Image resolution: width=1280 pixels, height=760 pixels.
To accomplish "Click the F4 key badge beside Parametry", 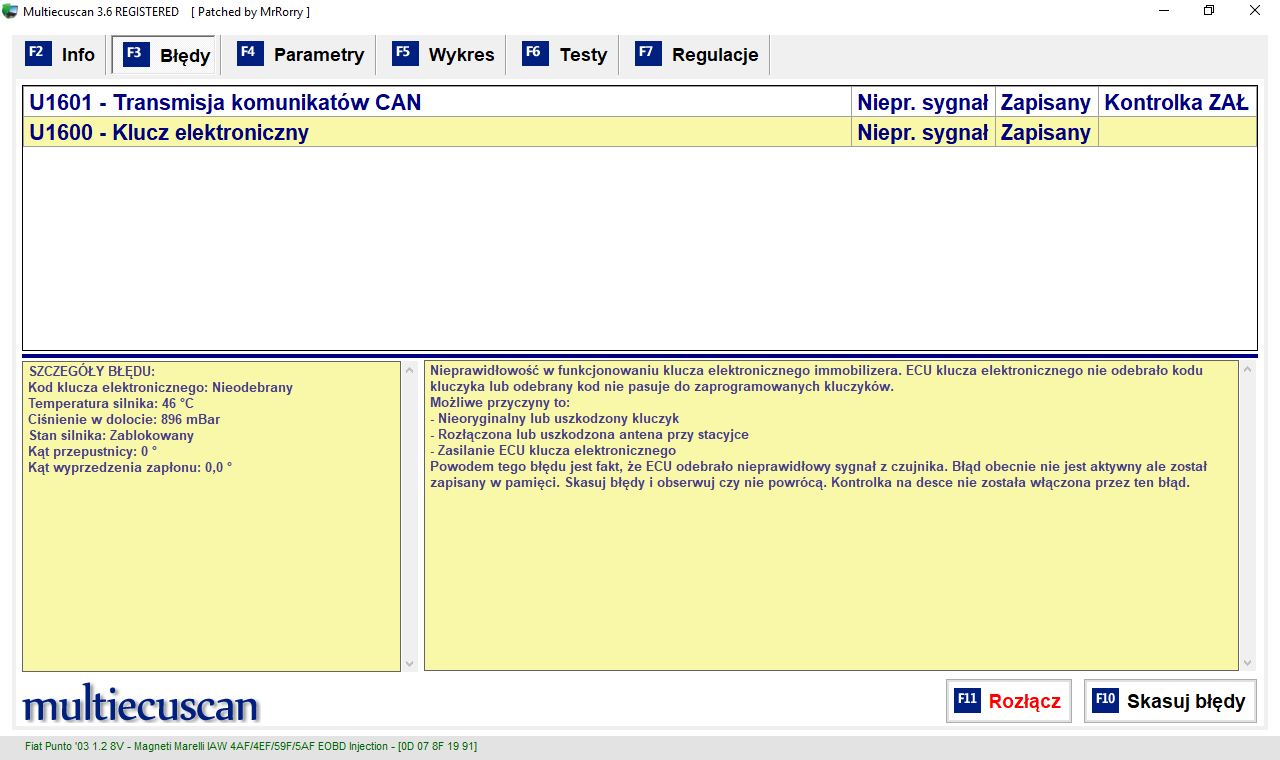I will pos(250,54).
